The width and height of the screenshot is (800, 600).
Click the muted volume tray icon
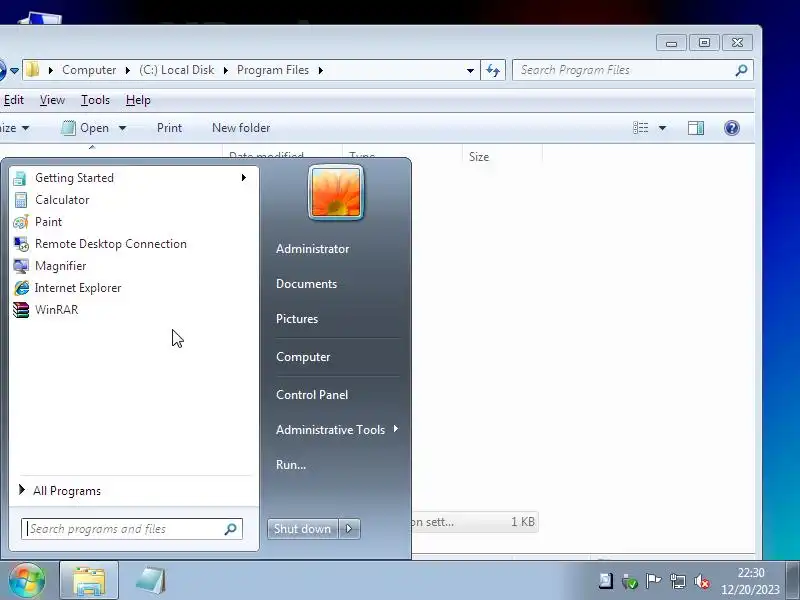click(702, 581)
